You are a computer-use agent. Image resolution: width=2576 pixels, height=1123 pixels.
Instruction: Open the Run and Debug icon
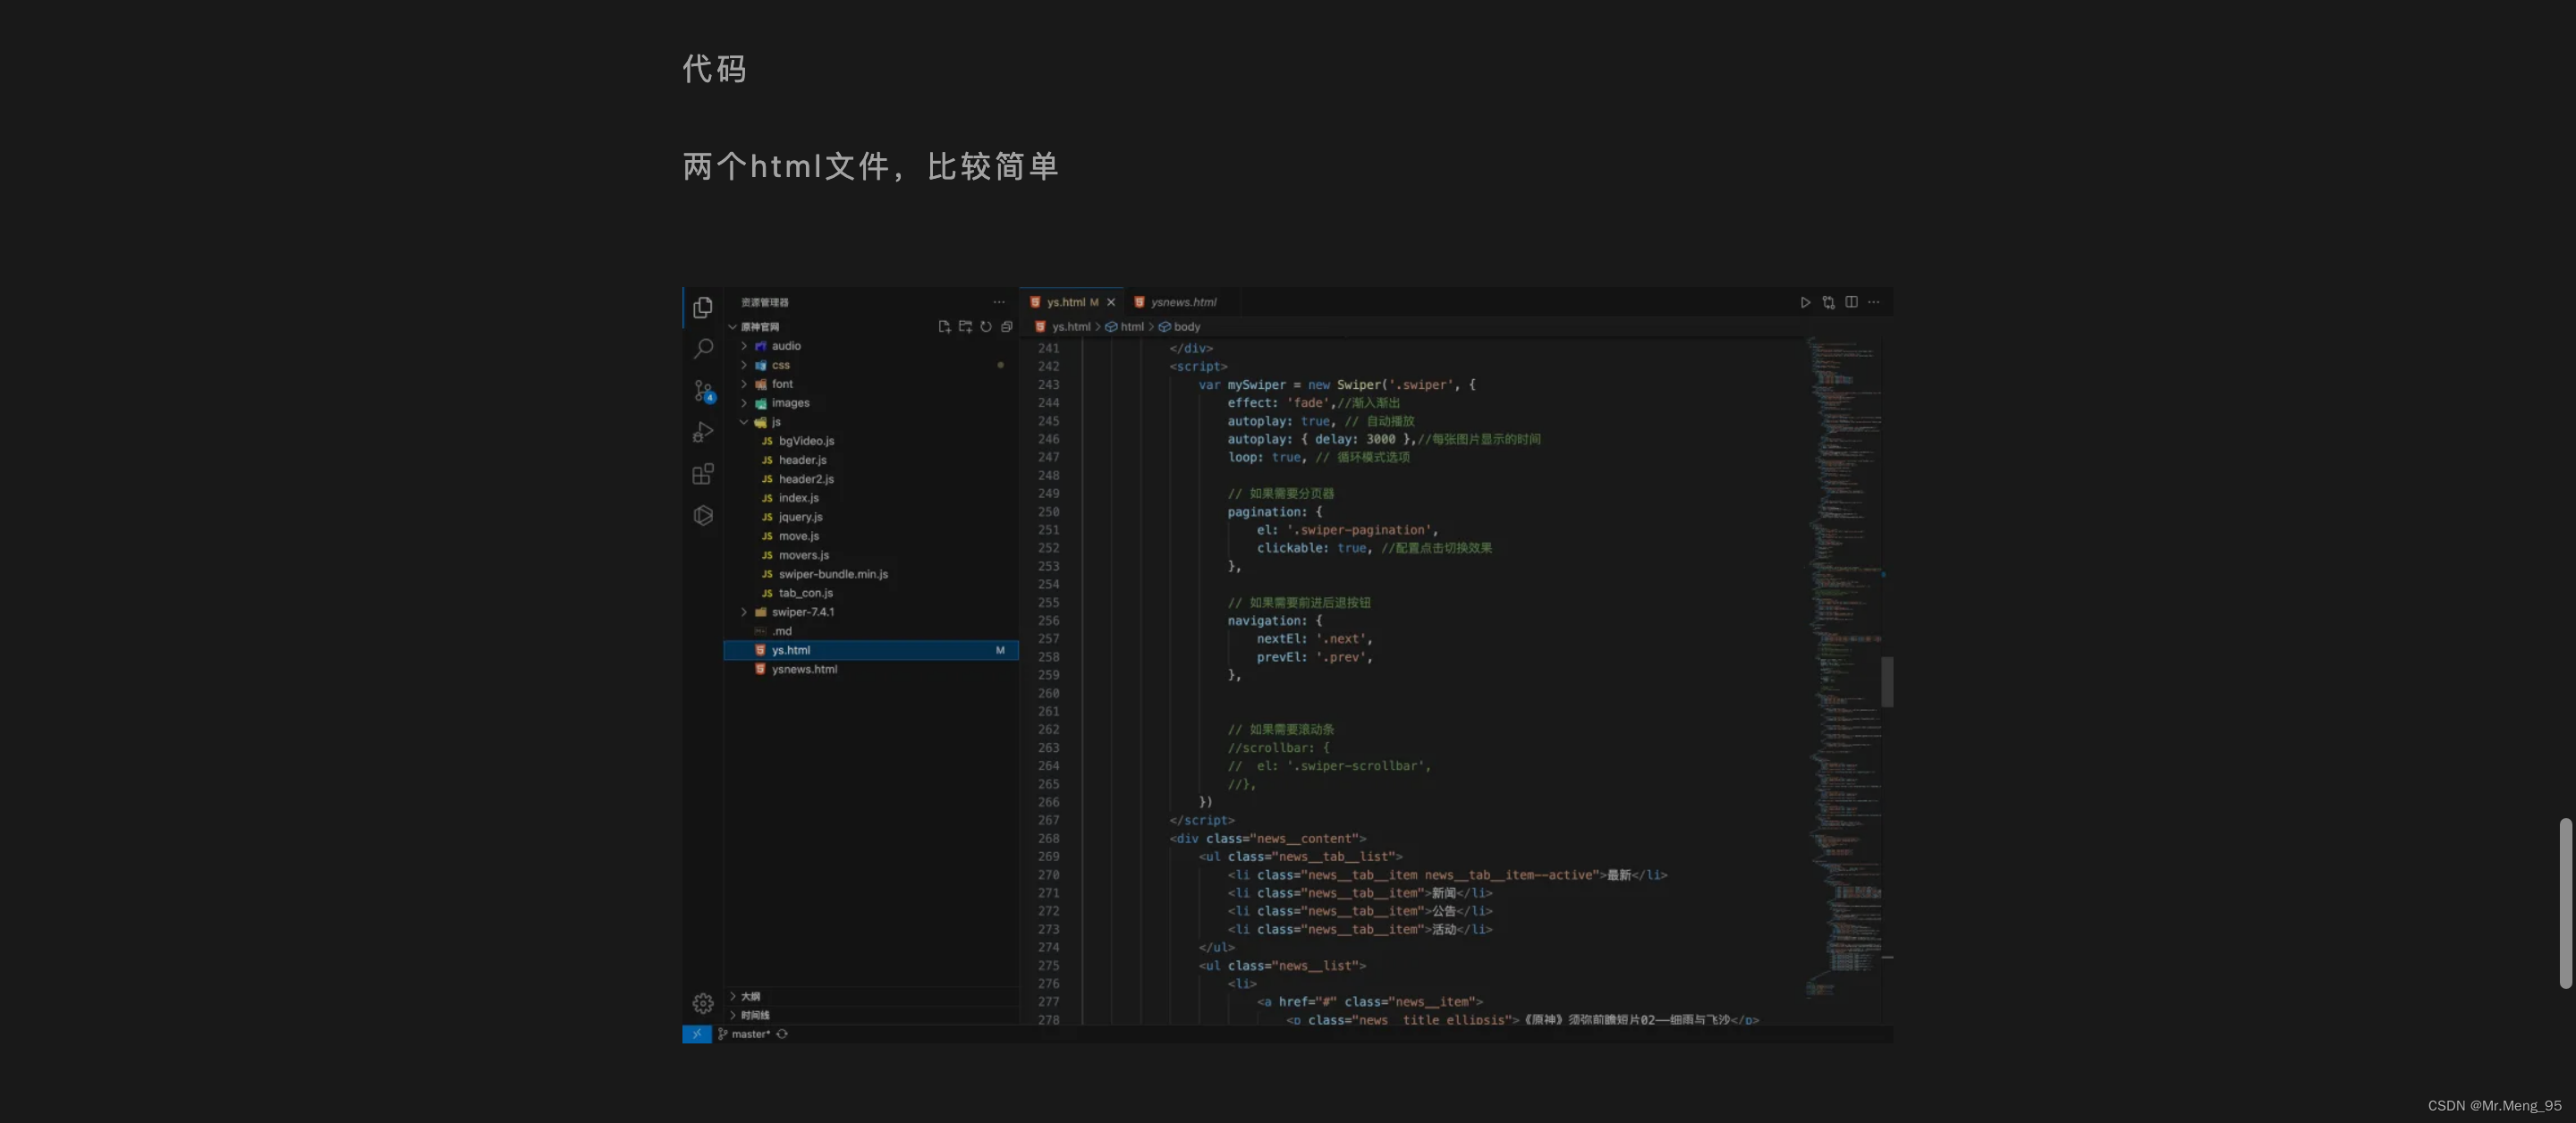click(703, 432)
